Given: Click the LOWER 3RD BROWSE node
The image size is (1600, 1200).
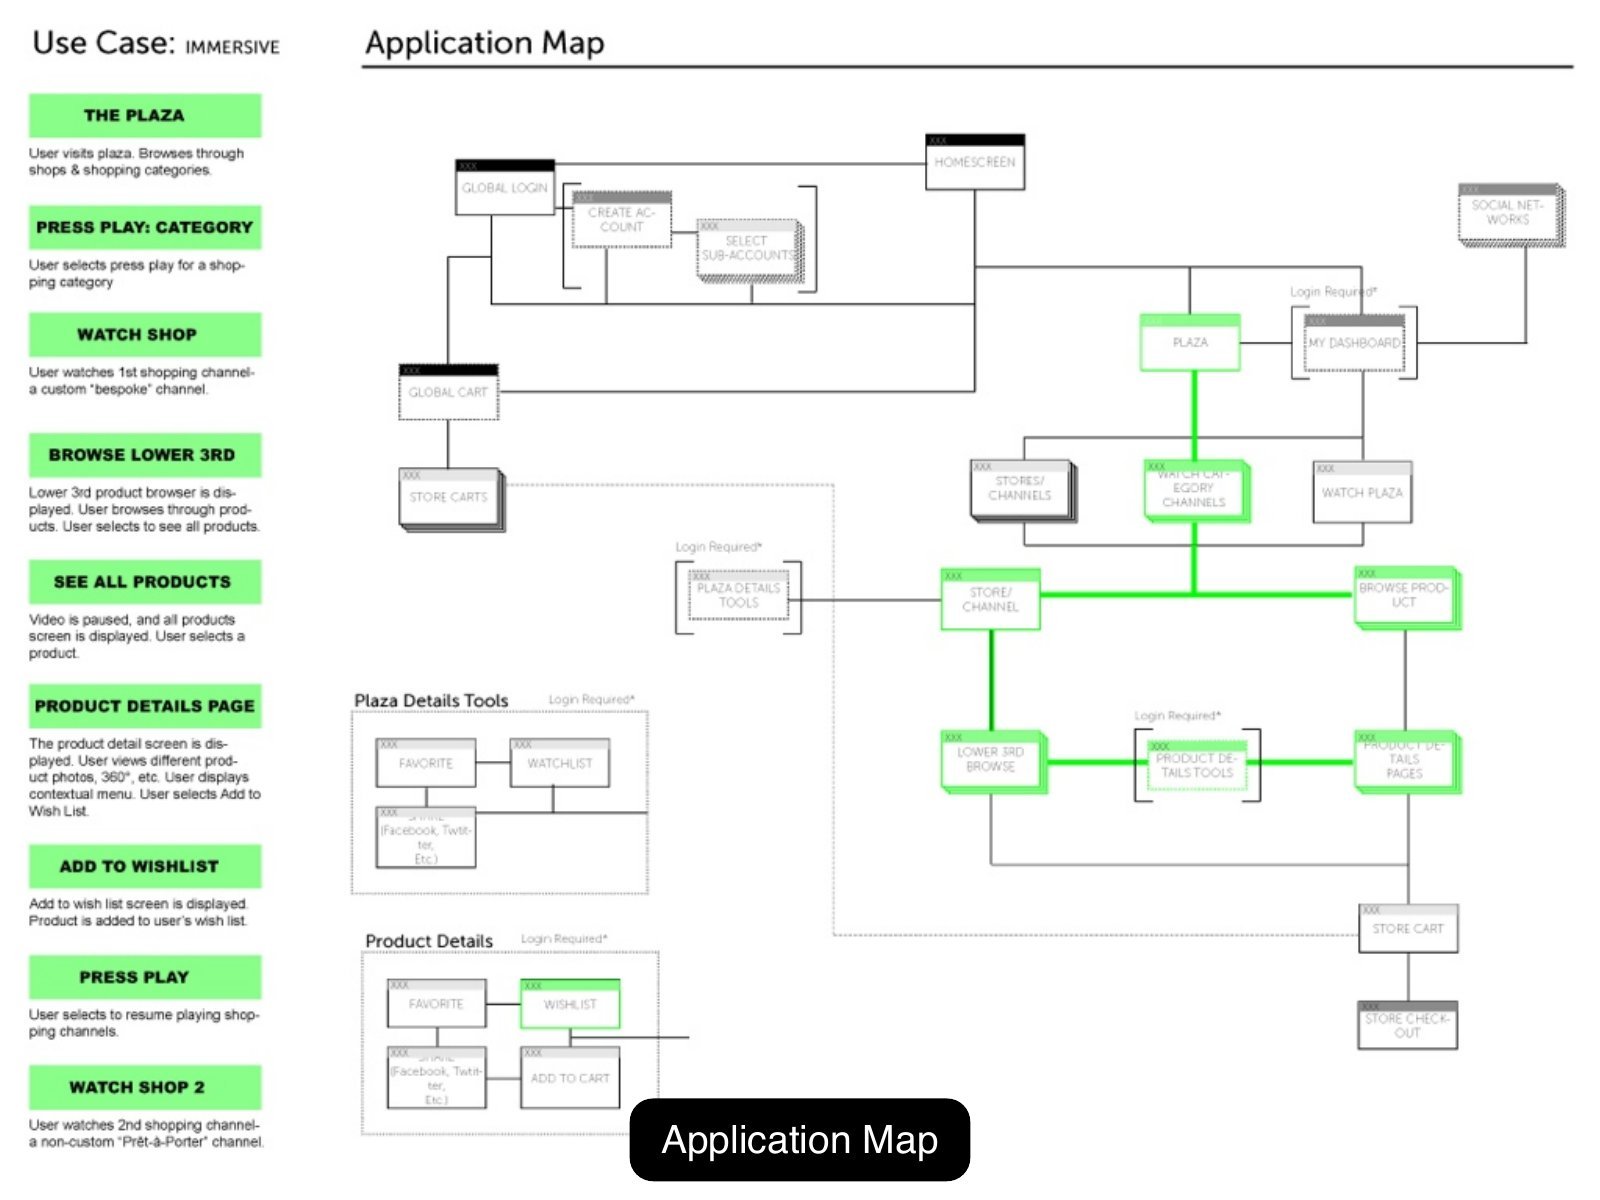Looking at the screenshot, I should tap(993, 762).
